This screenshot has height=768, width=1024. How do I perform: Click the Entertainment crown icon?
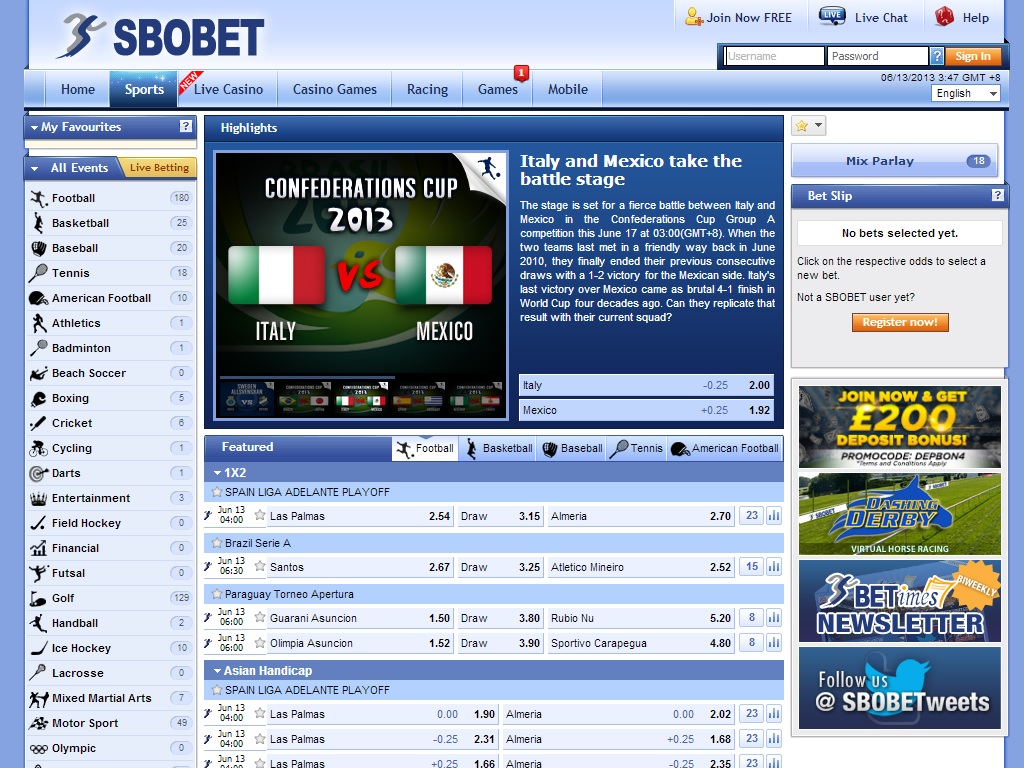tap(39, 498)
